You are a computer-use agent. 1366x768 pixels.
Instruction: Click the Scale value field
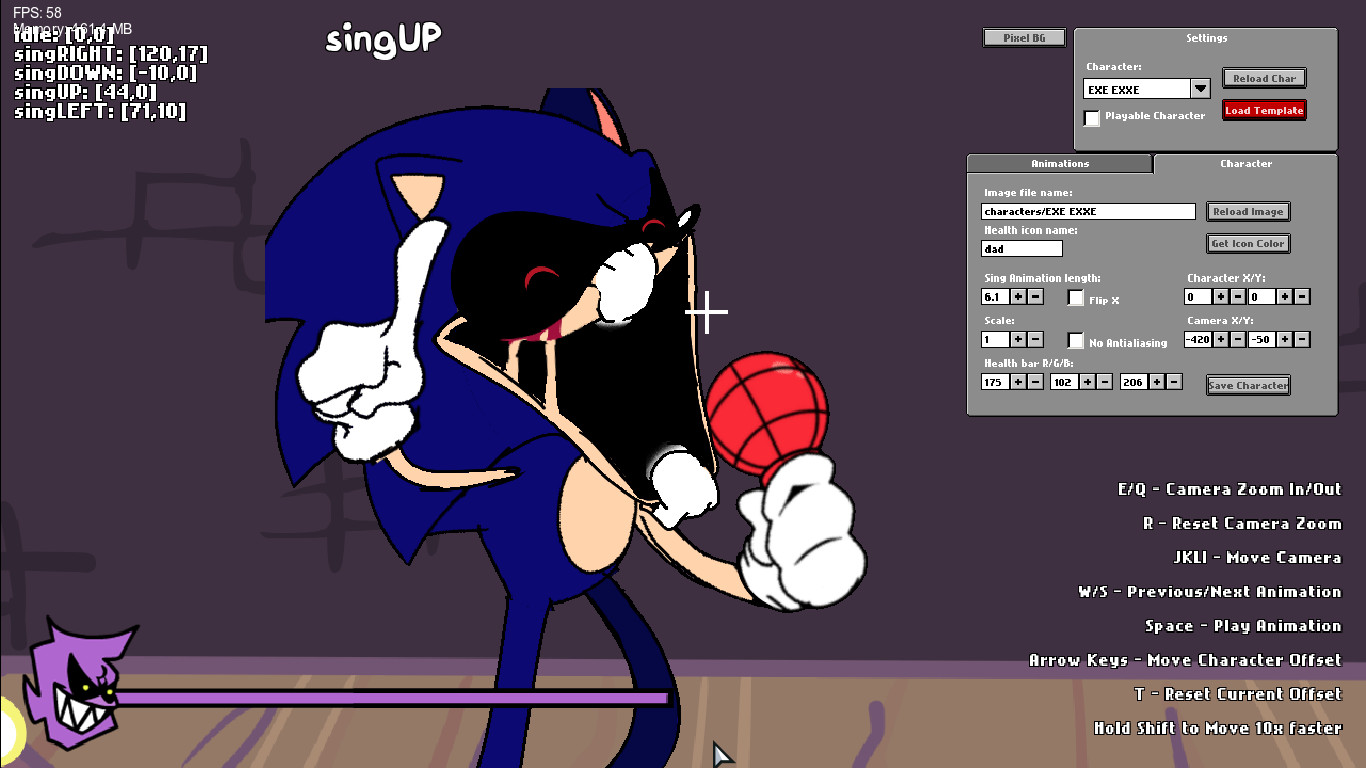click(x=996, y=340)
